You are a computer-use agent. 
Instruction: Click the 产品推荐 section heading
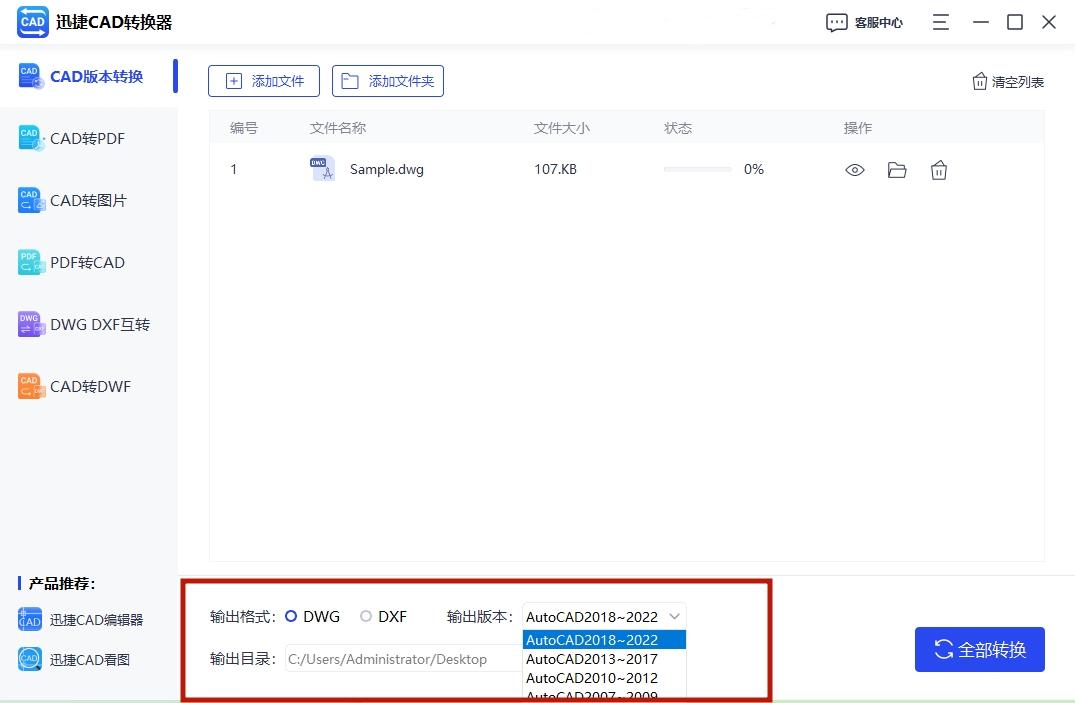click(62, 584)
